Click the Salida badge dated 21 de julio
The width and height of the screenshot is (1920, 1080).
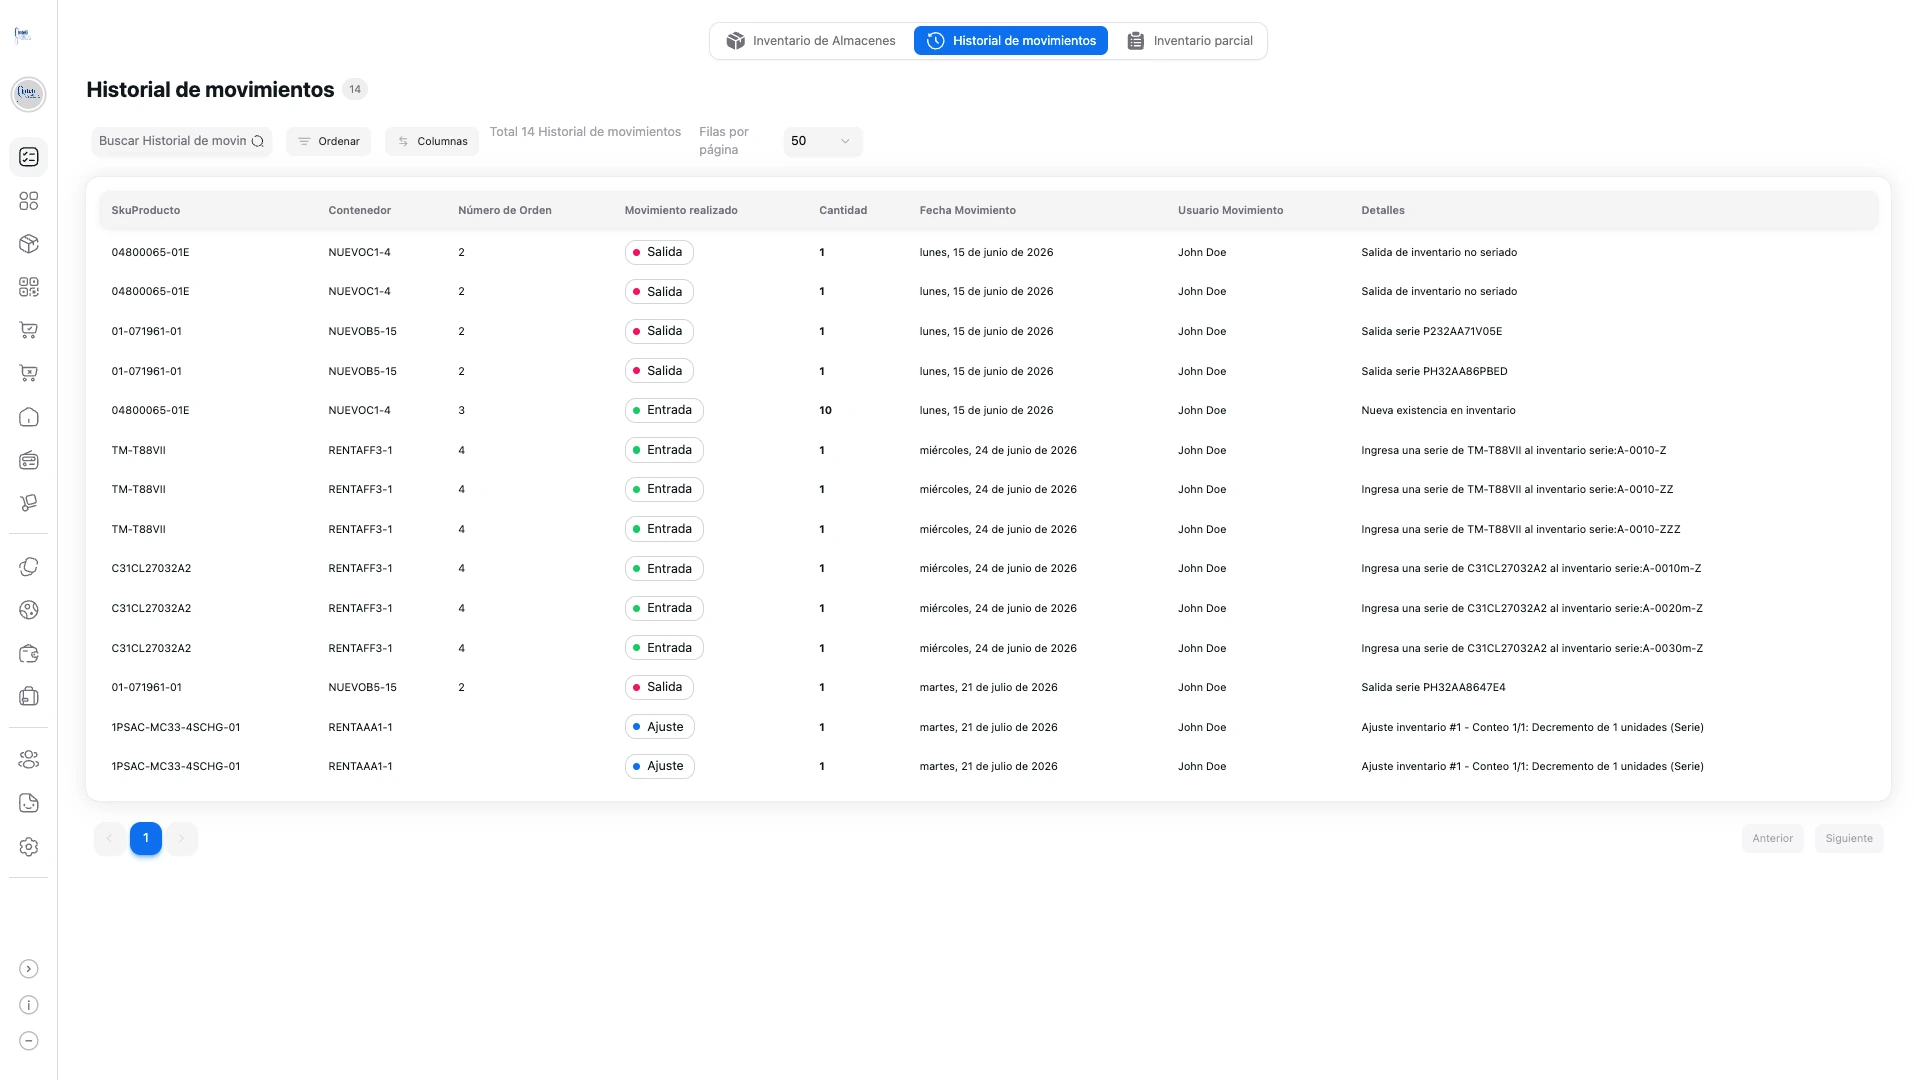(x=659, y=687)
